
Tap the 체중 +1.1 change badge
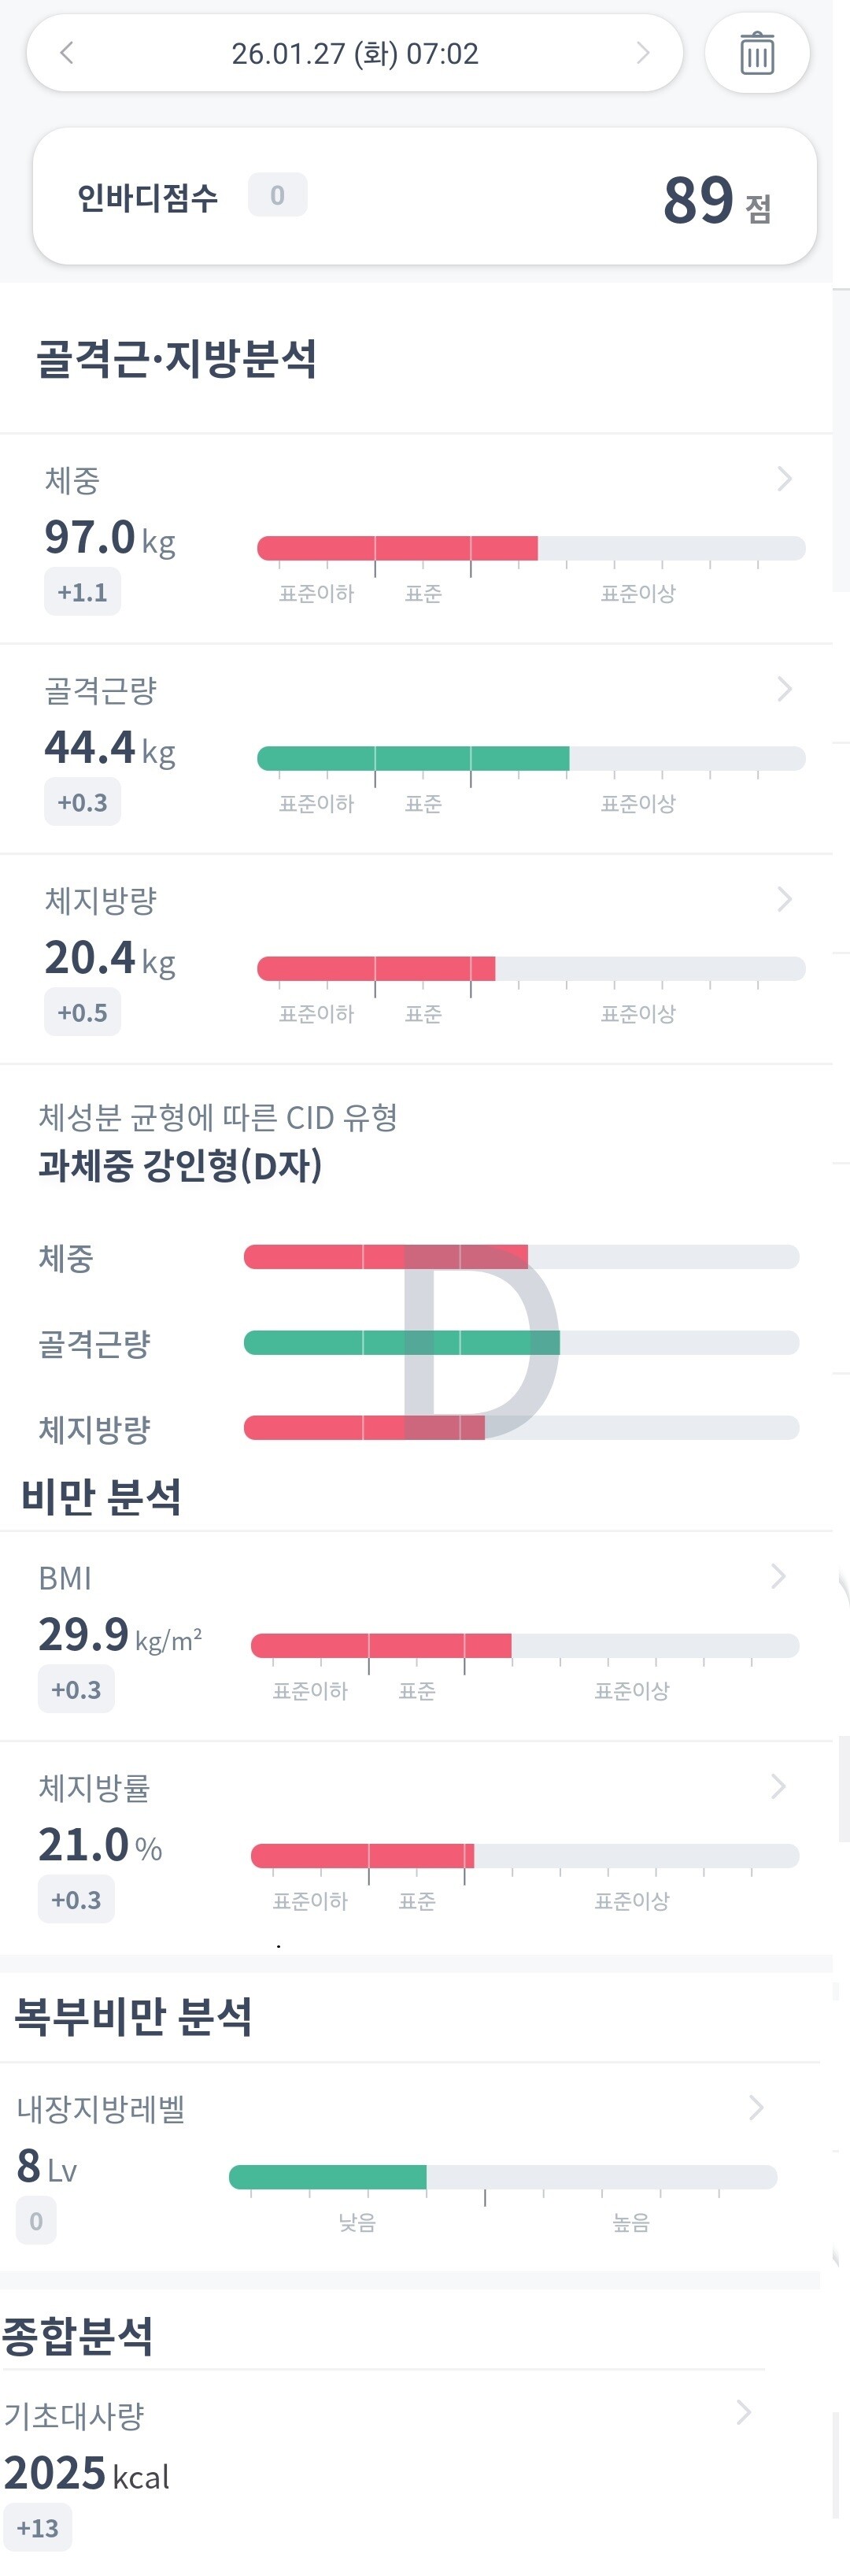[x=82, y=592]
